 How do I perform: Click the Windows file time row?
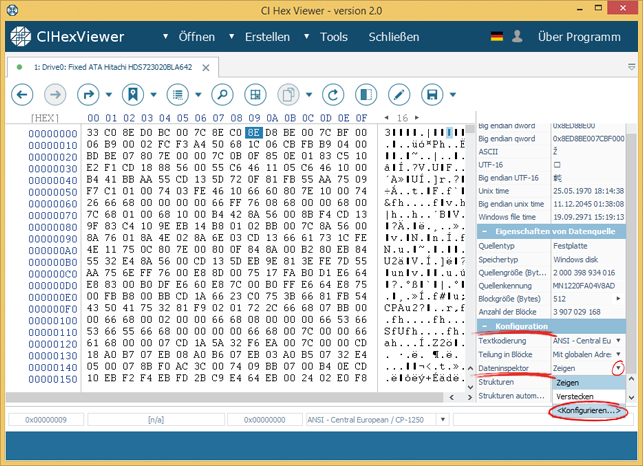[x=551, y=217]
